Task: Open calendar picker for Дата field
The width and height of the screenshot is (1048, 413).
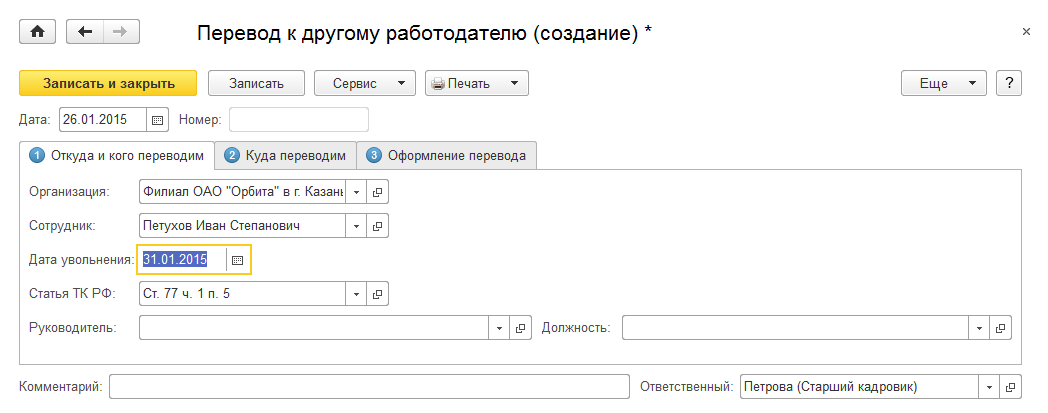Action: 157,120
